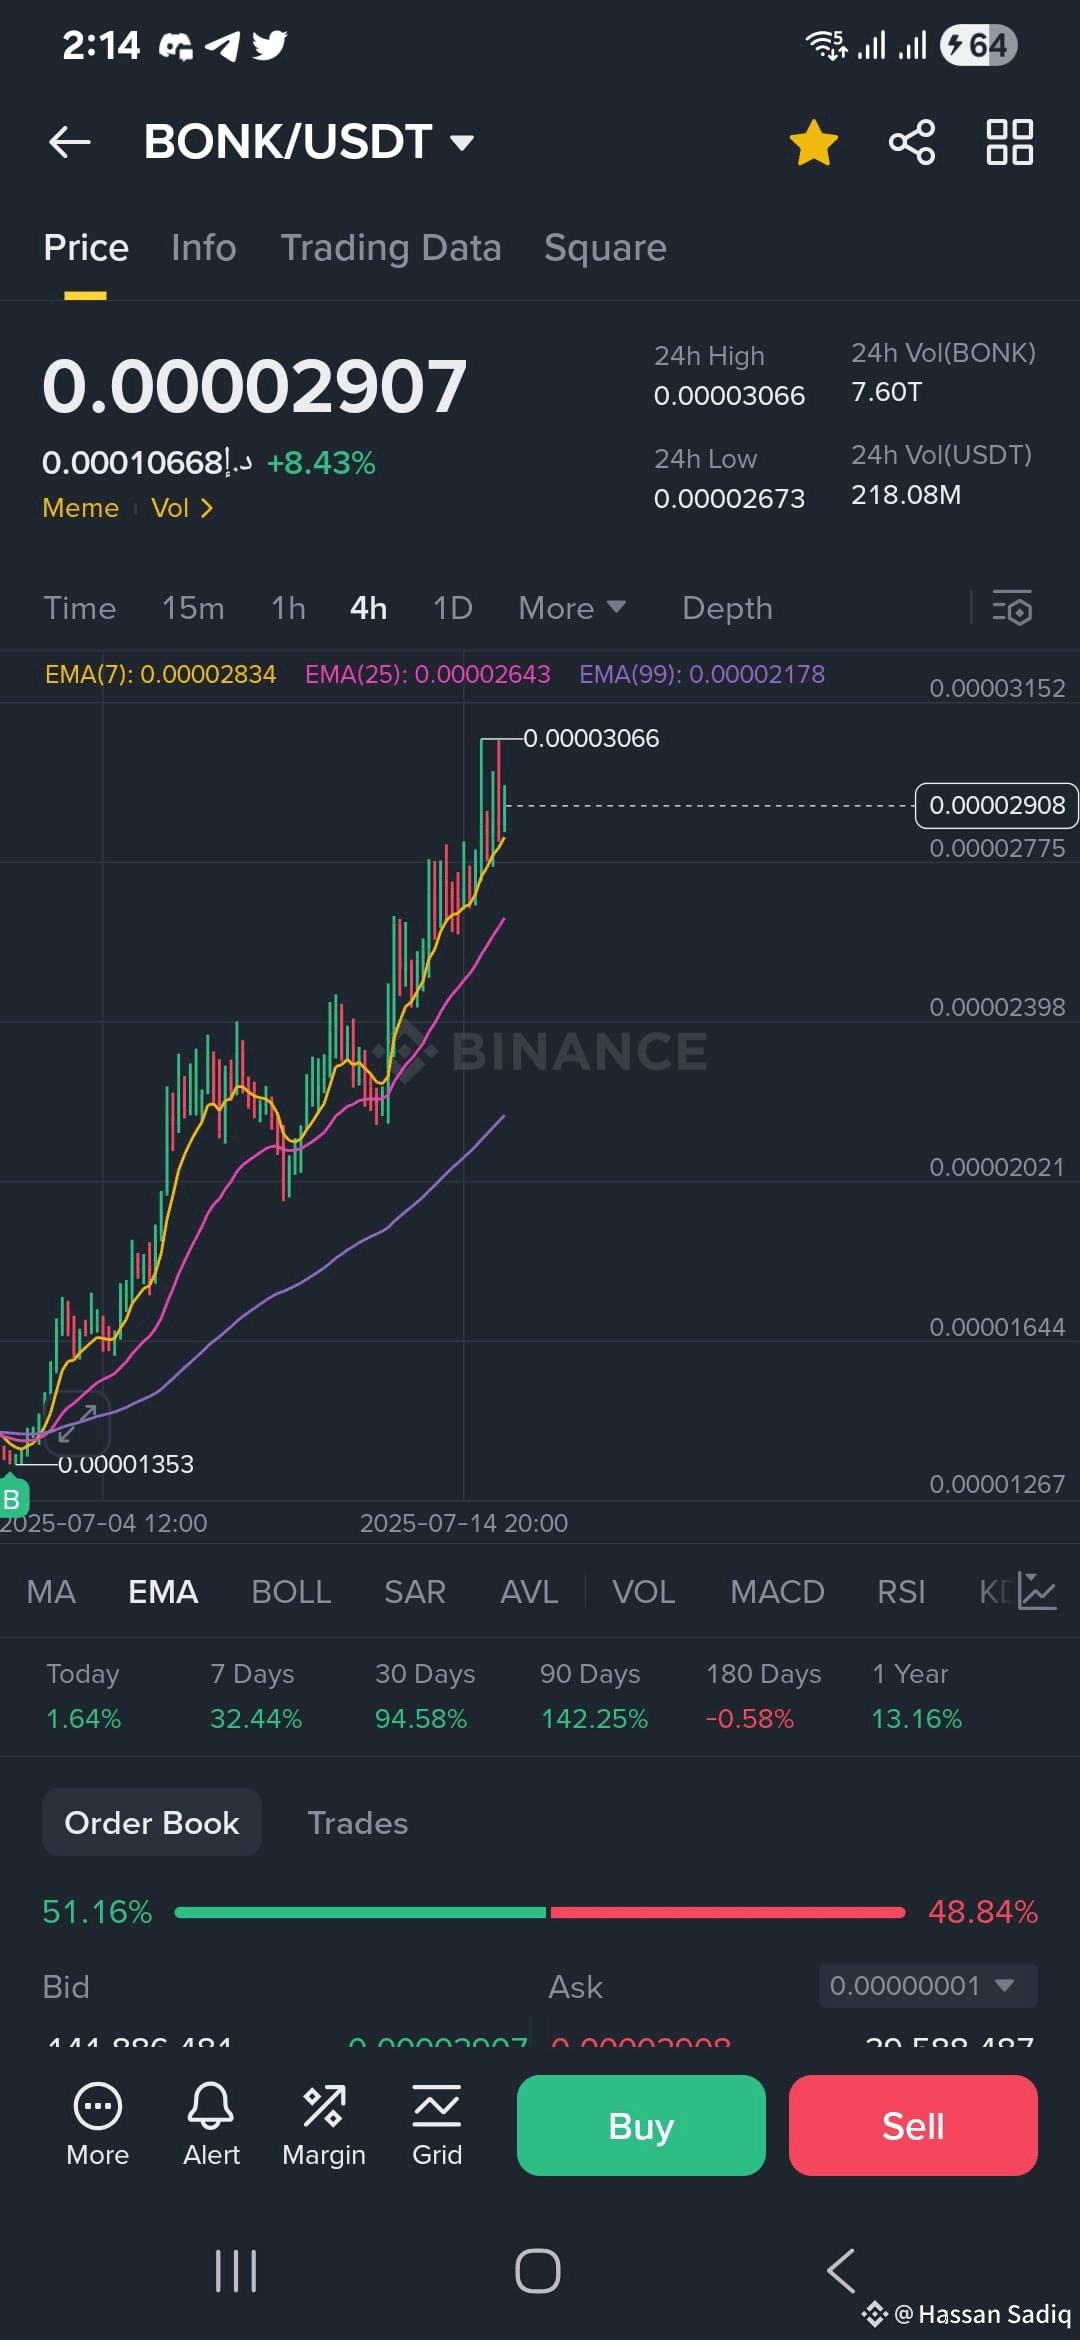This screenshot has width=1080, height=2340.
Task: Tap the Telegram notification icon in status bar
Action: point(223,45)
